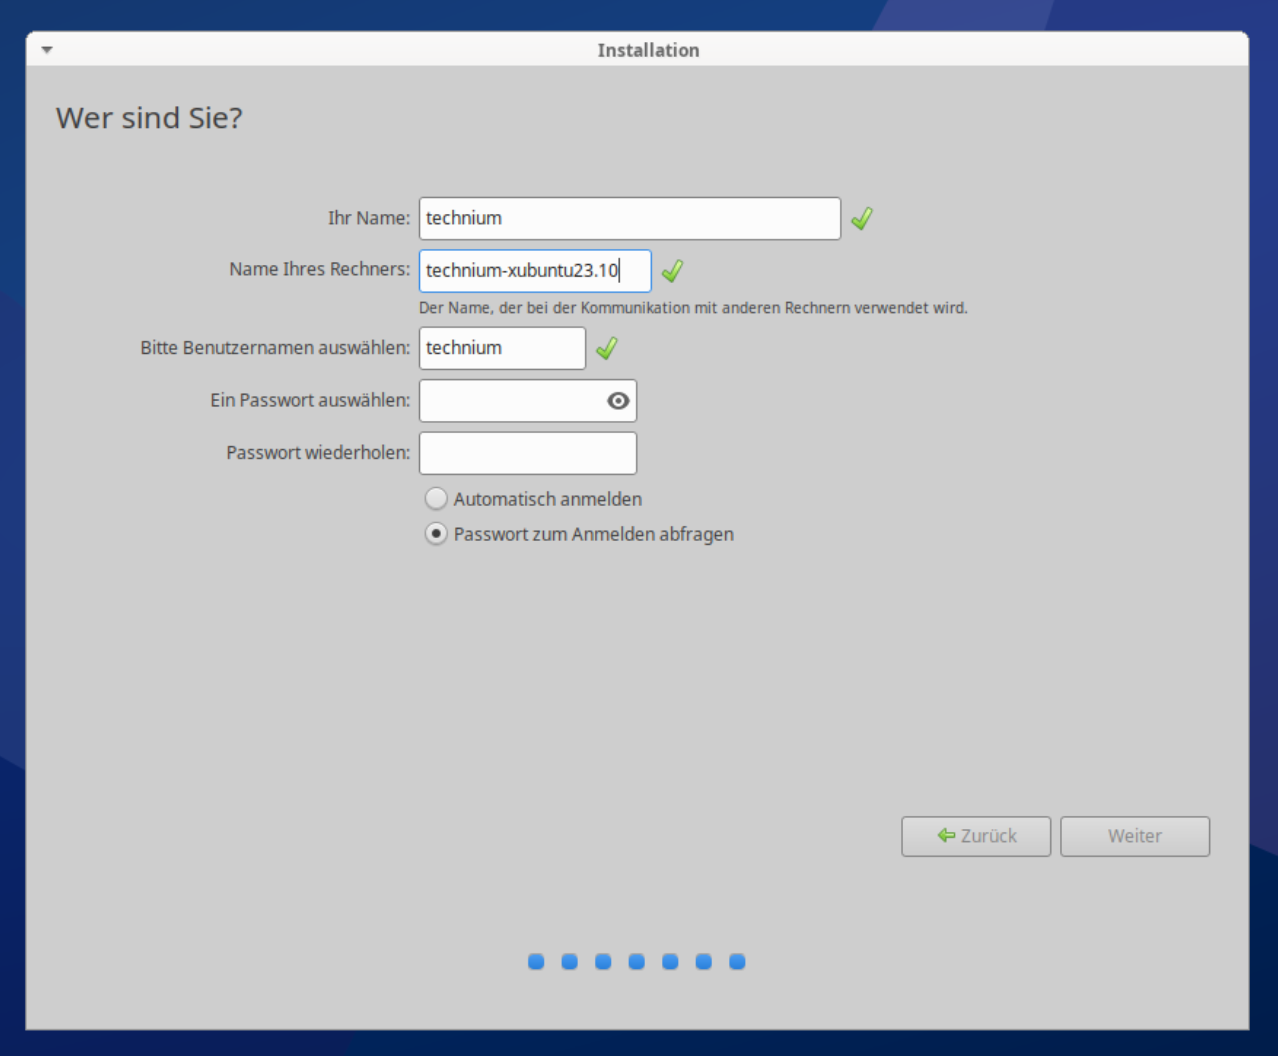
Task: Focus the Ihr Name text field
Action: click(x=629, y=218)
